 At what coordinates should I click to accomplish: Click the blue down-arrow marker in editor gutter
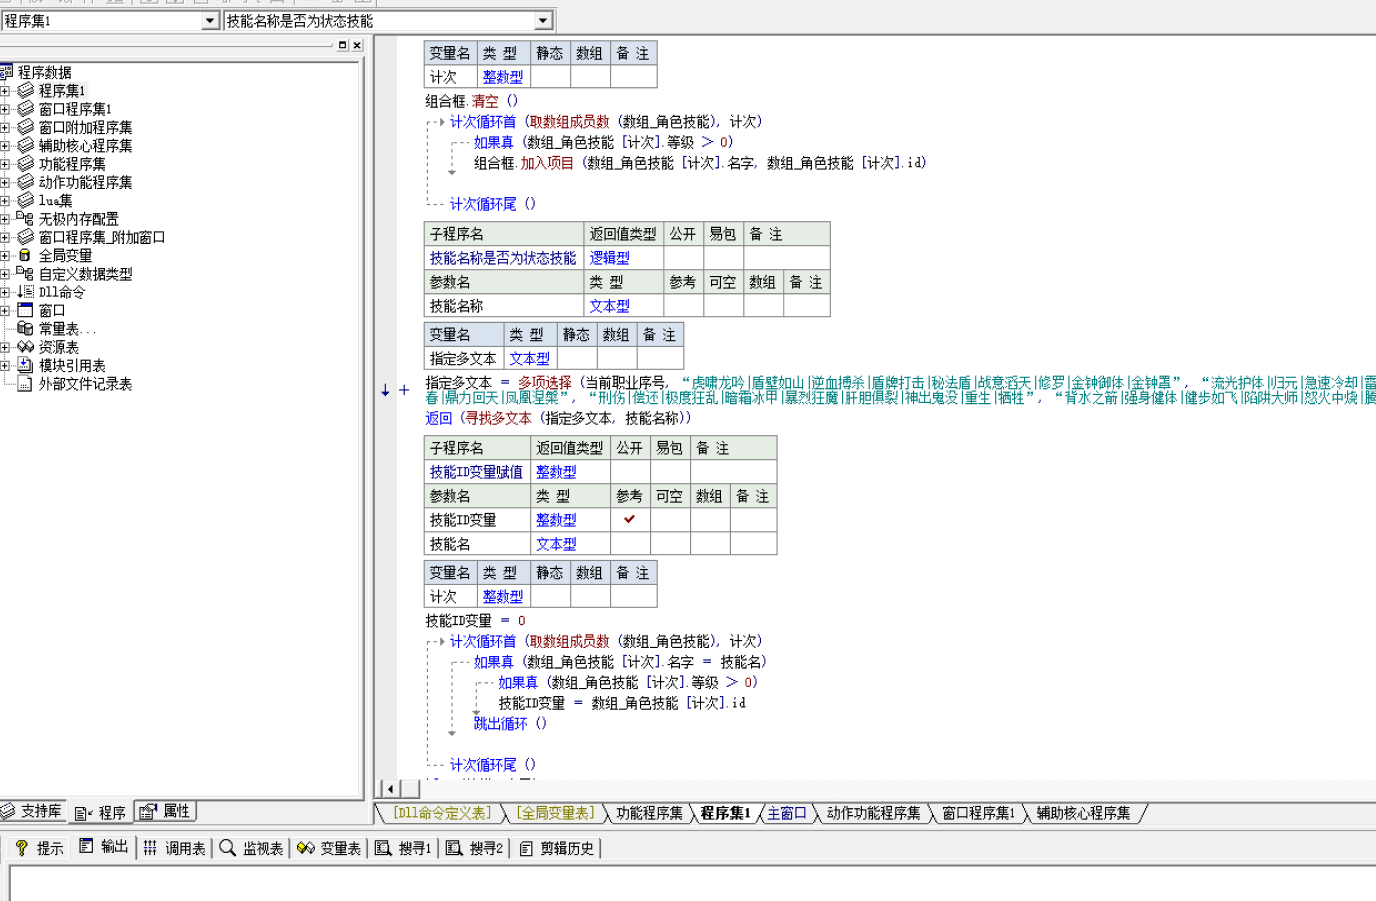tap(385, 390)
